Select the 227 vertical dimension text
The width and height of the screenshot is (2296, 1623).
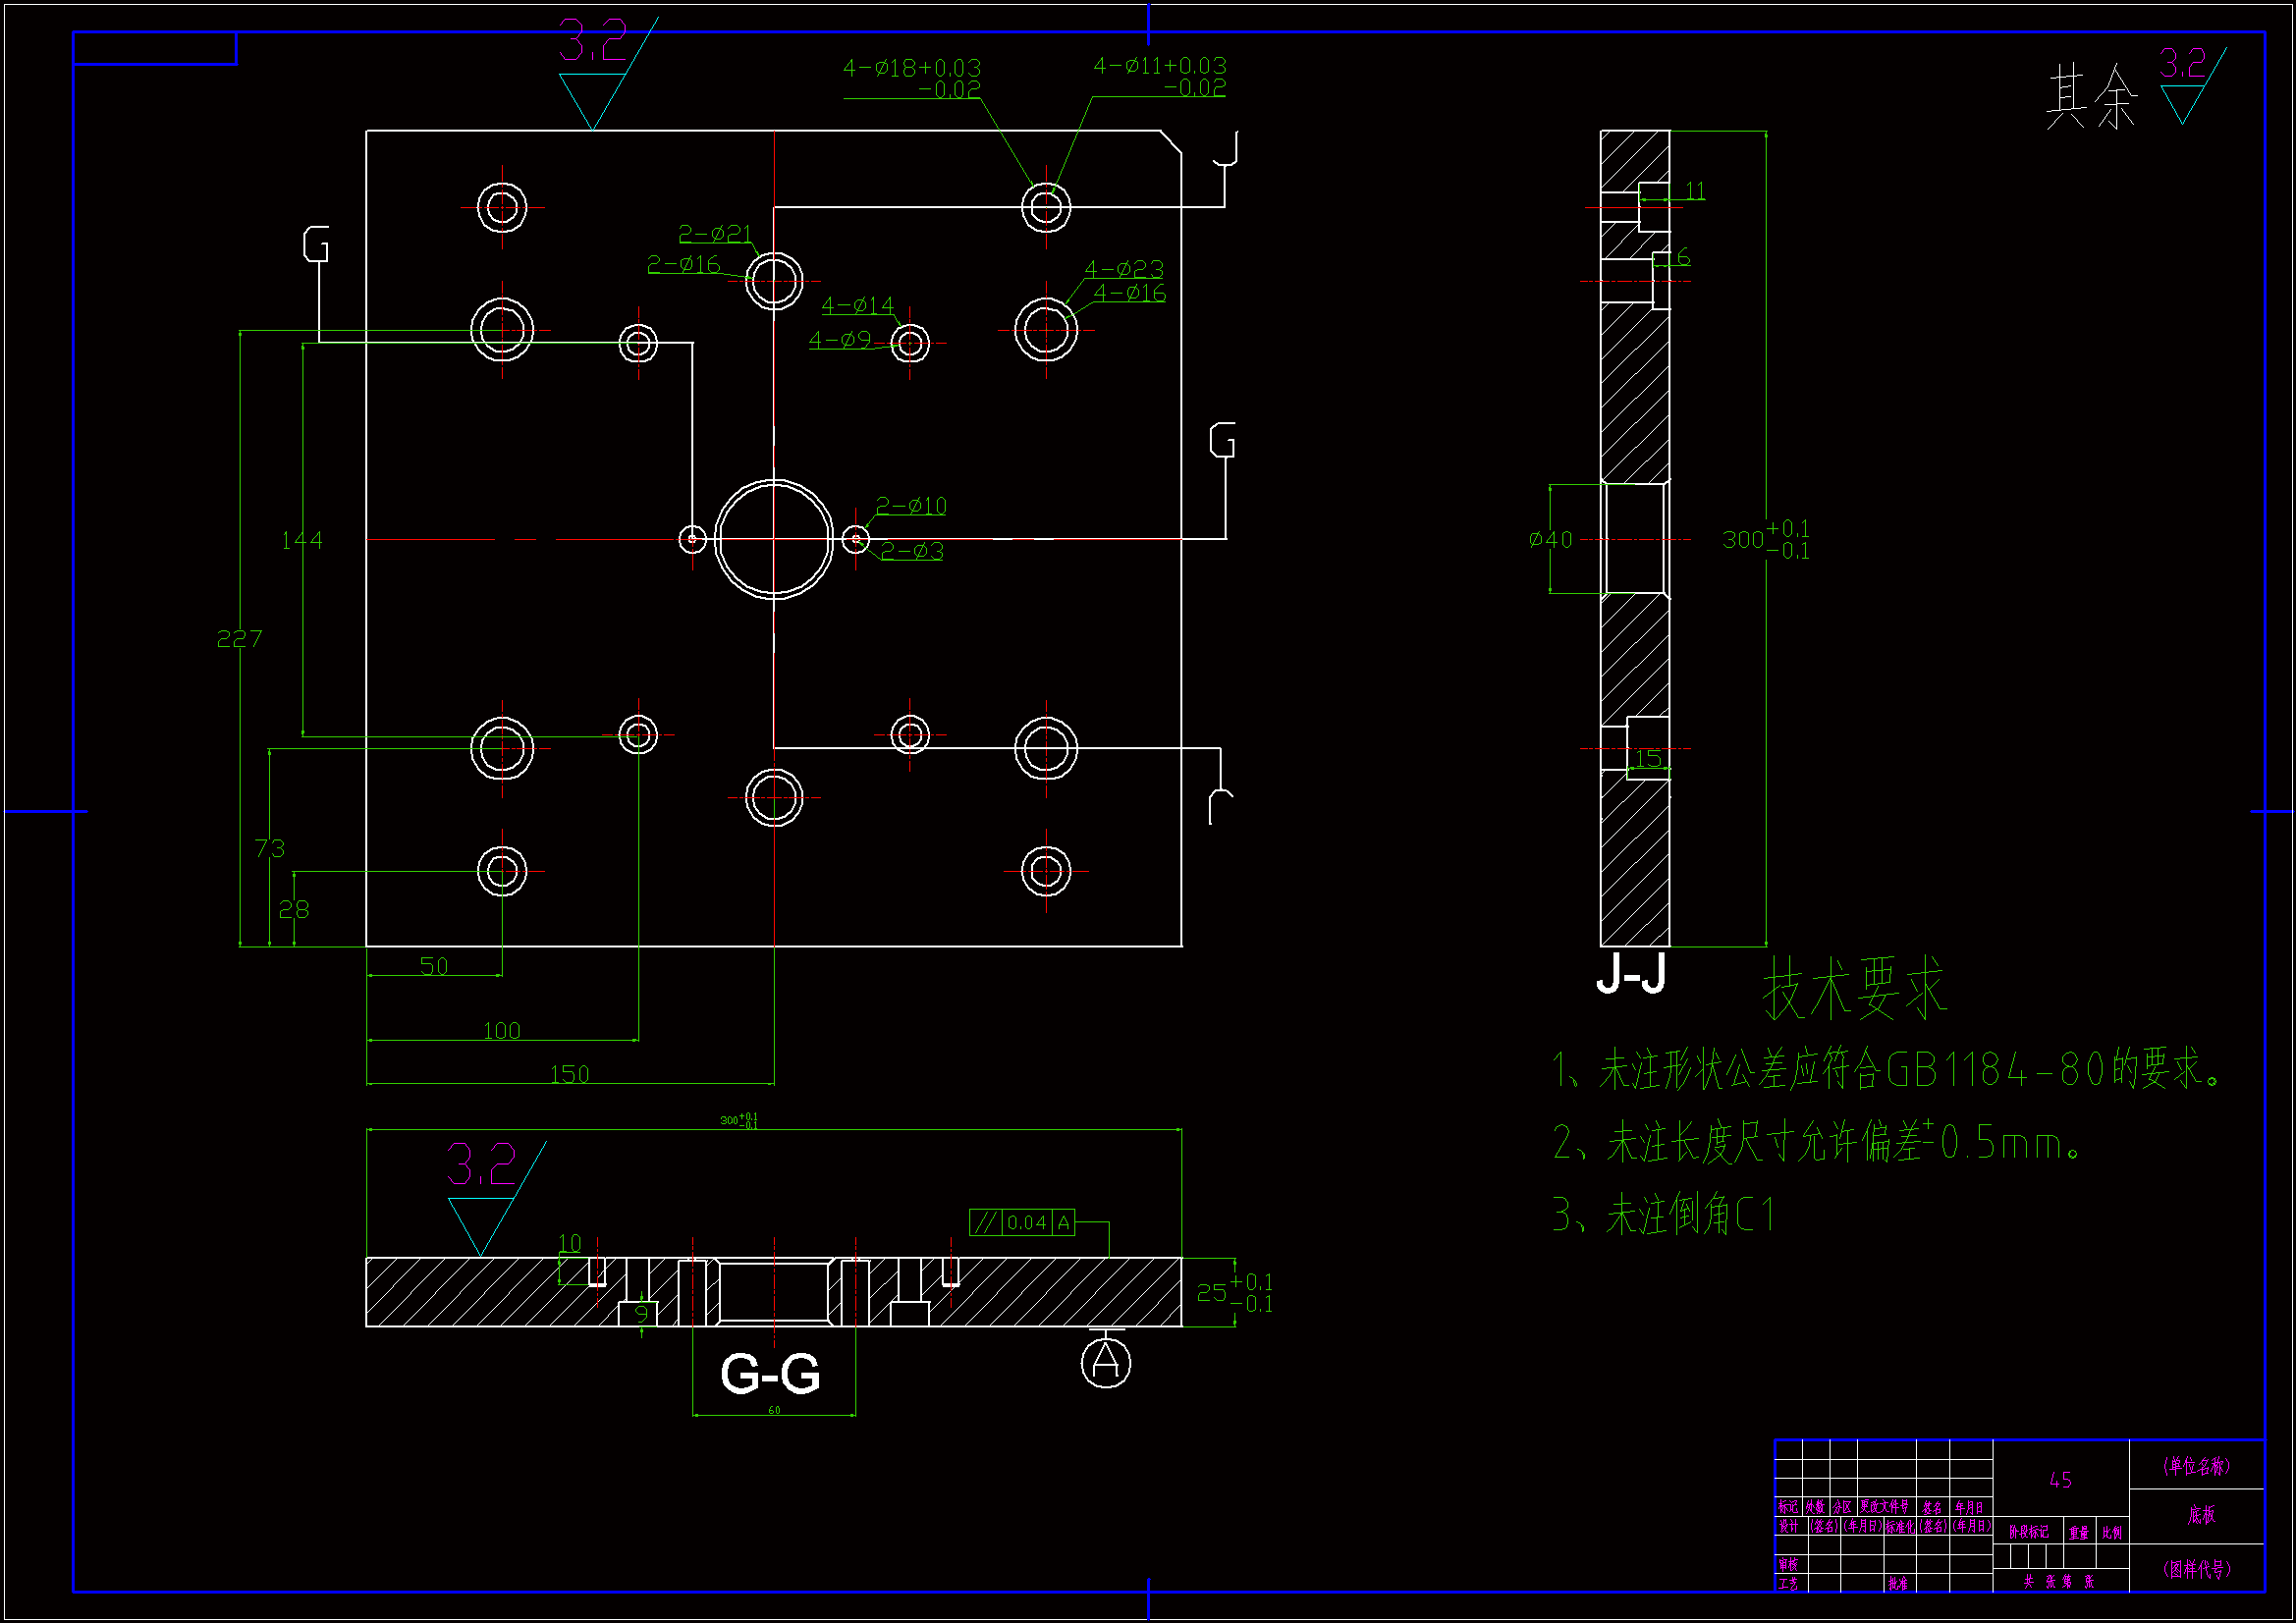pos(239,639)
